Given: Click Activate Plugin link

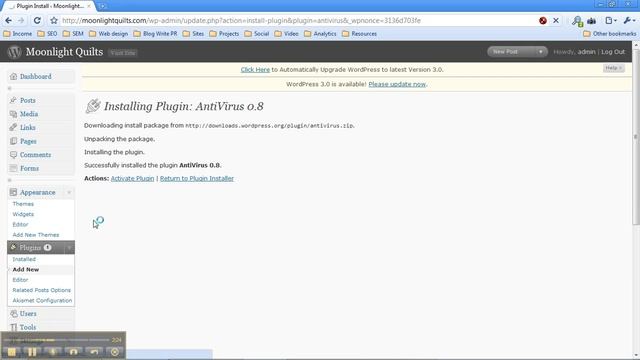Looking at the screenshot, I should click(x=132, y=178).
